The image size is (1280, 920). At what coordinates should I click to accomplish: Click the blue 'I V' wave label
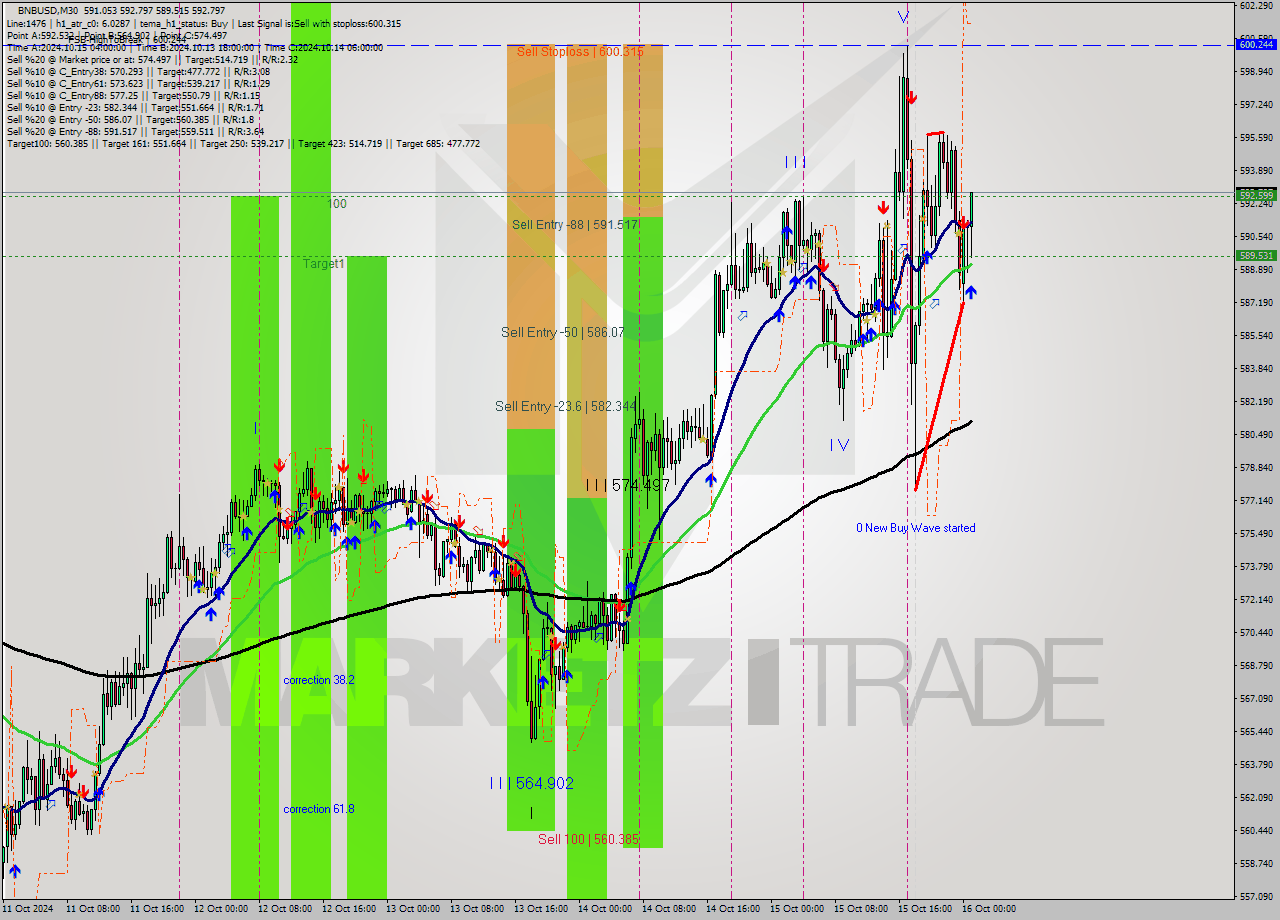tap(839, 444)
